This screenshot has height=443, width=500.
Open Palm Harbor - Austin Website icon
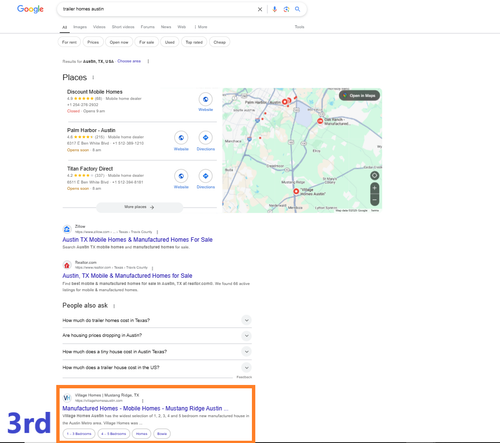tap(181, 138)
